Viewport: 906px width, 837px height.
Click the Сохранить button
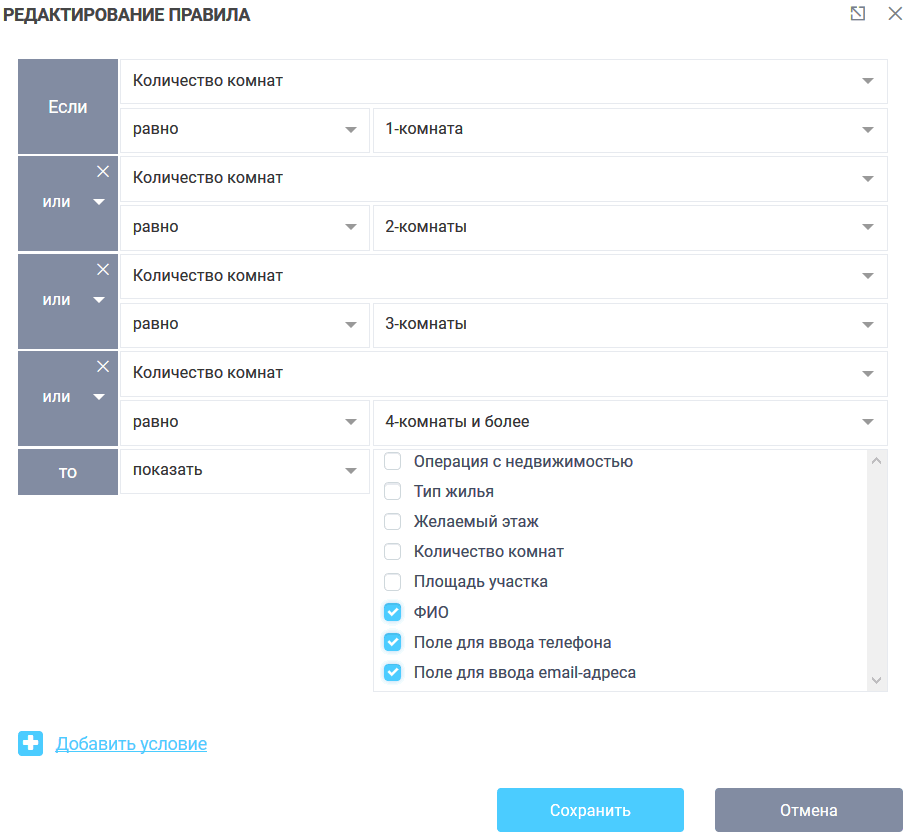coord(590,810)
